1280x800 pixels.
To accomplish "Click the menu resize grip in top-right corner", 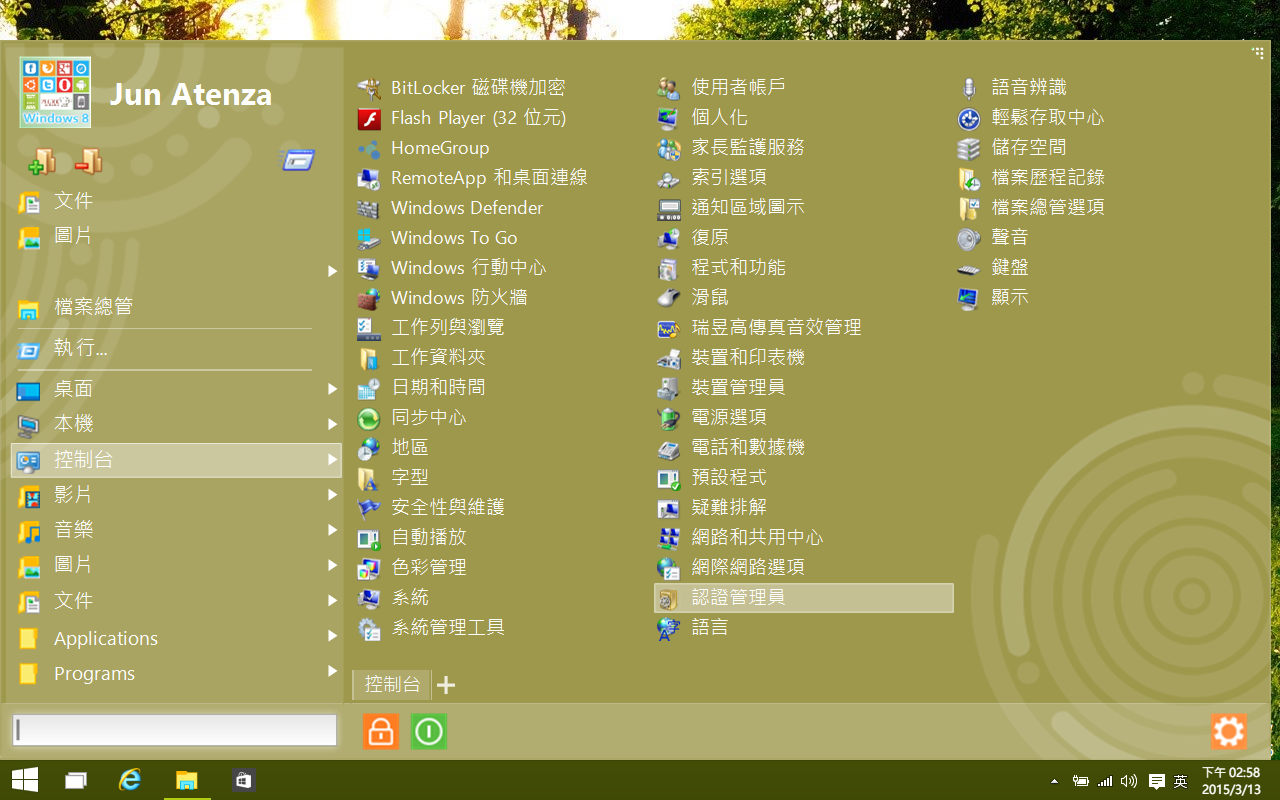I will [x=1258, y=52].
